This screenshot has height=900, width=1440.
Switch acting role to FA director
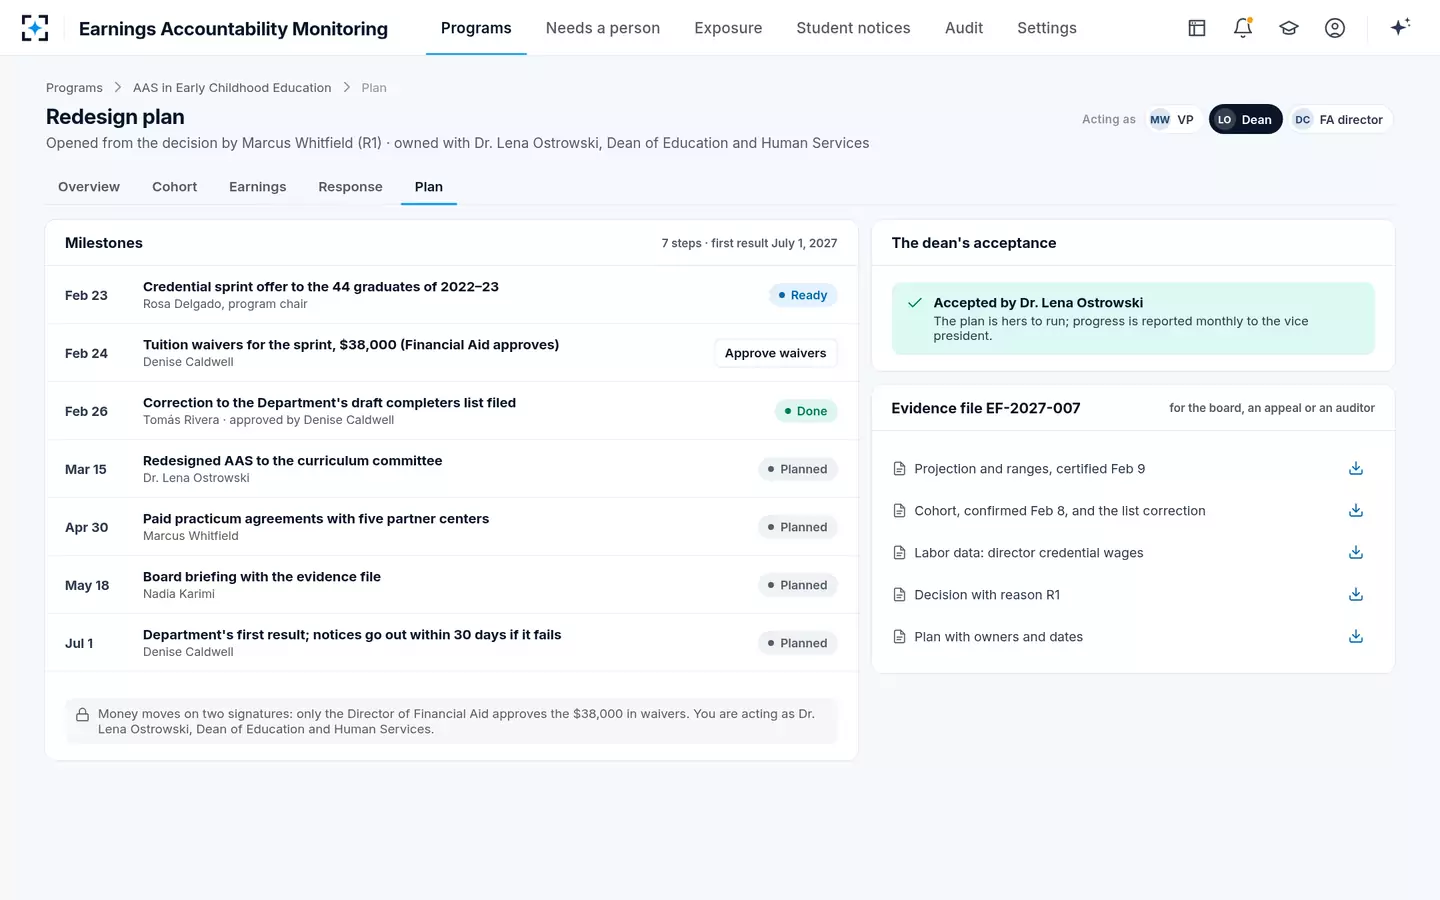[x=1340, y=119]
